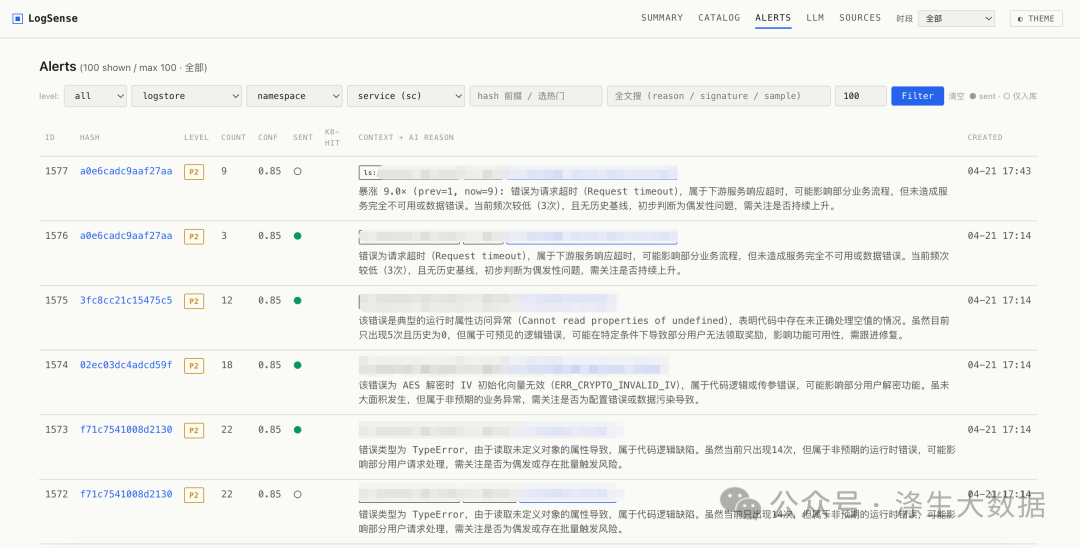This screenshot has height=548, width=1080.
Task: Open the namespace dropdown
Action: [x=294, y=96]
